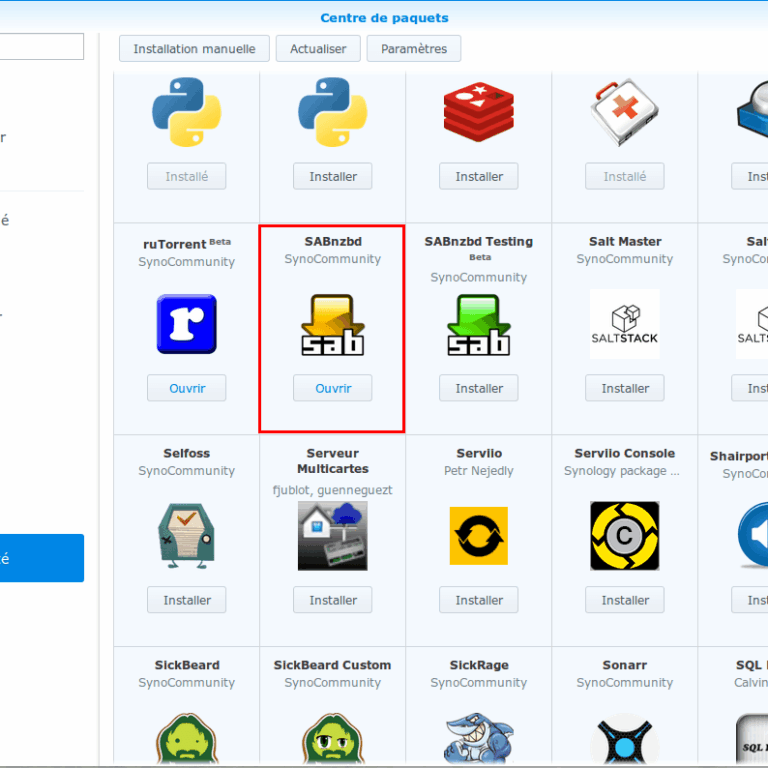Click the Serveur Multicartes house icon
The image size is (768, 768).
(x=333, y=536)
